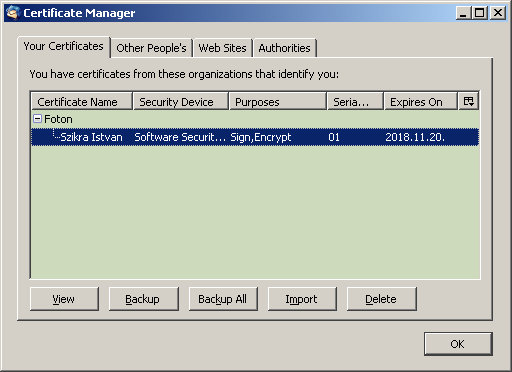Click the Import button
This screenshot has height=372, width=512.
click(x=302, y=299)
